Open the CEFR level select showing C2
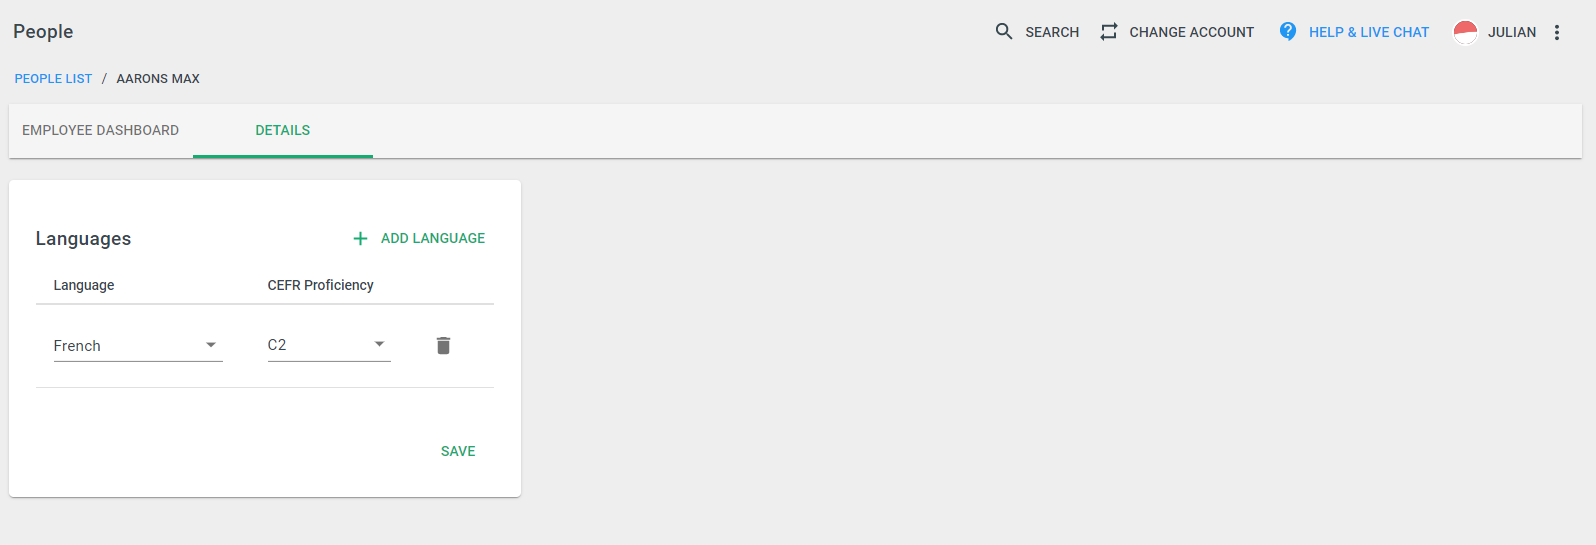The width and height of the screenshot is (1596, 545). [x=329, y=346]
